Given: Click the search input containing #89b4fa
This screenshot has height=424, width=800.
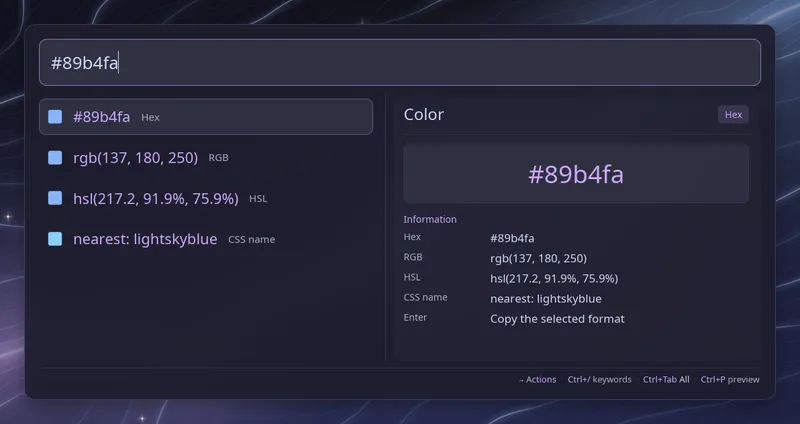Looking at the screenshot, I should [399, 62].
